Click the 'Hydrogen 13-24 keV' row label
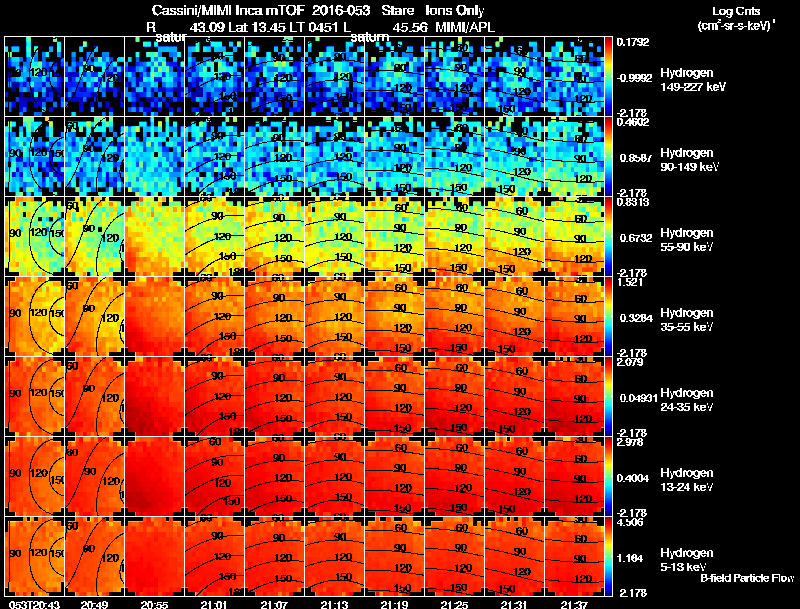800x609 pixels. [687, 479]
